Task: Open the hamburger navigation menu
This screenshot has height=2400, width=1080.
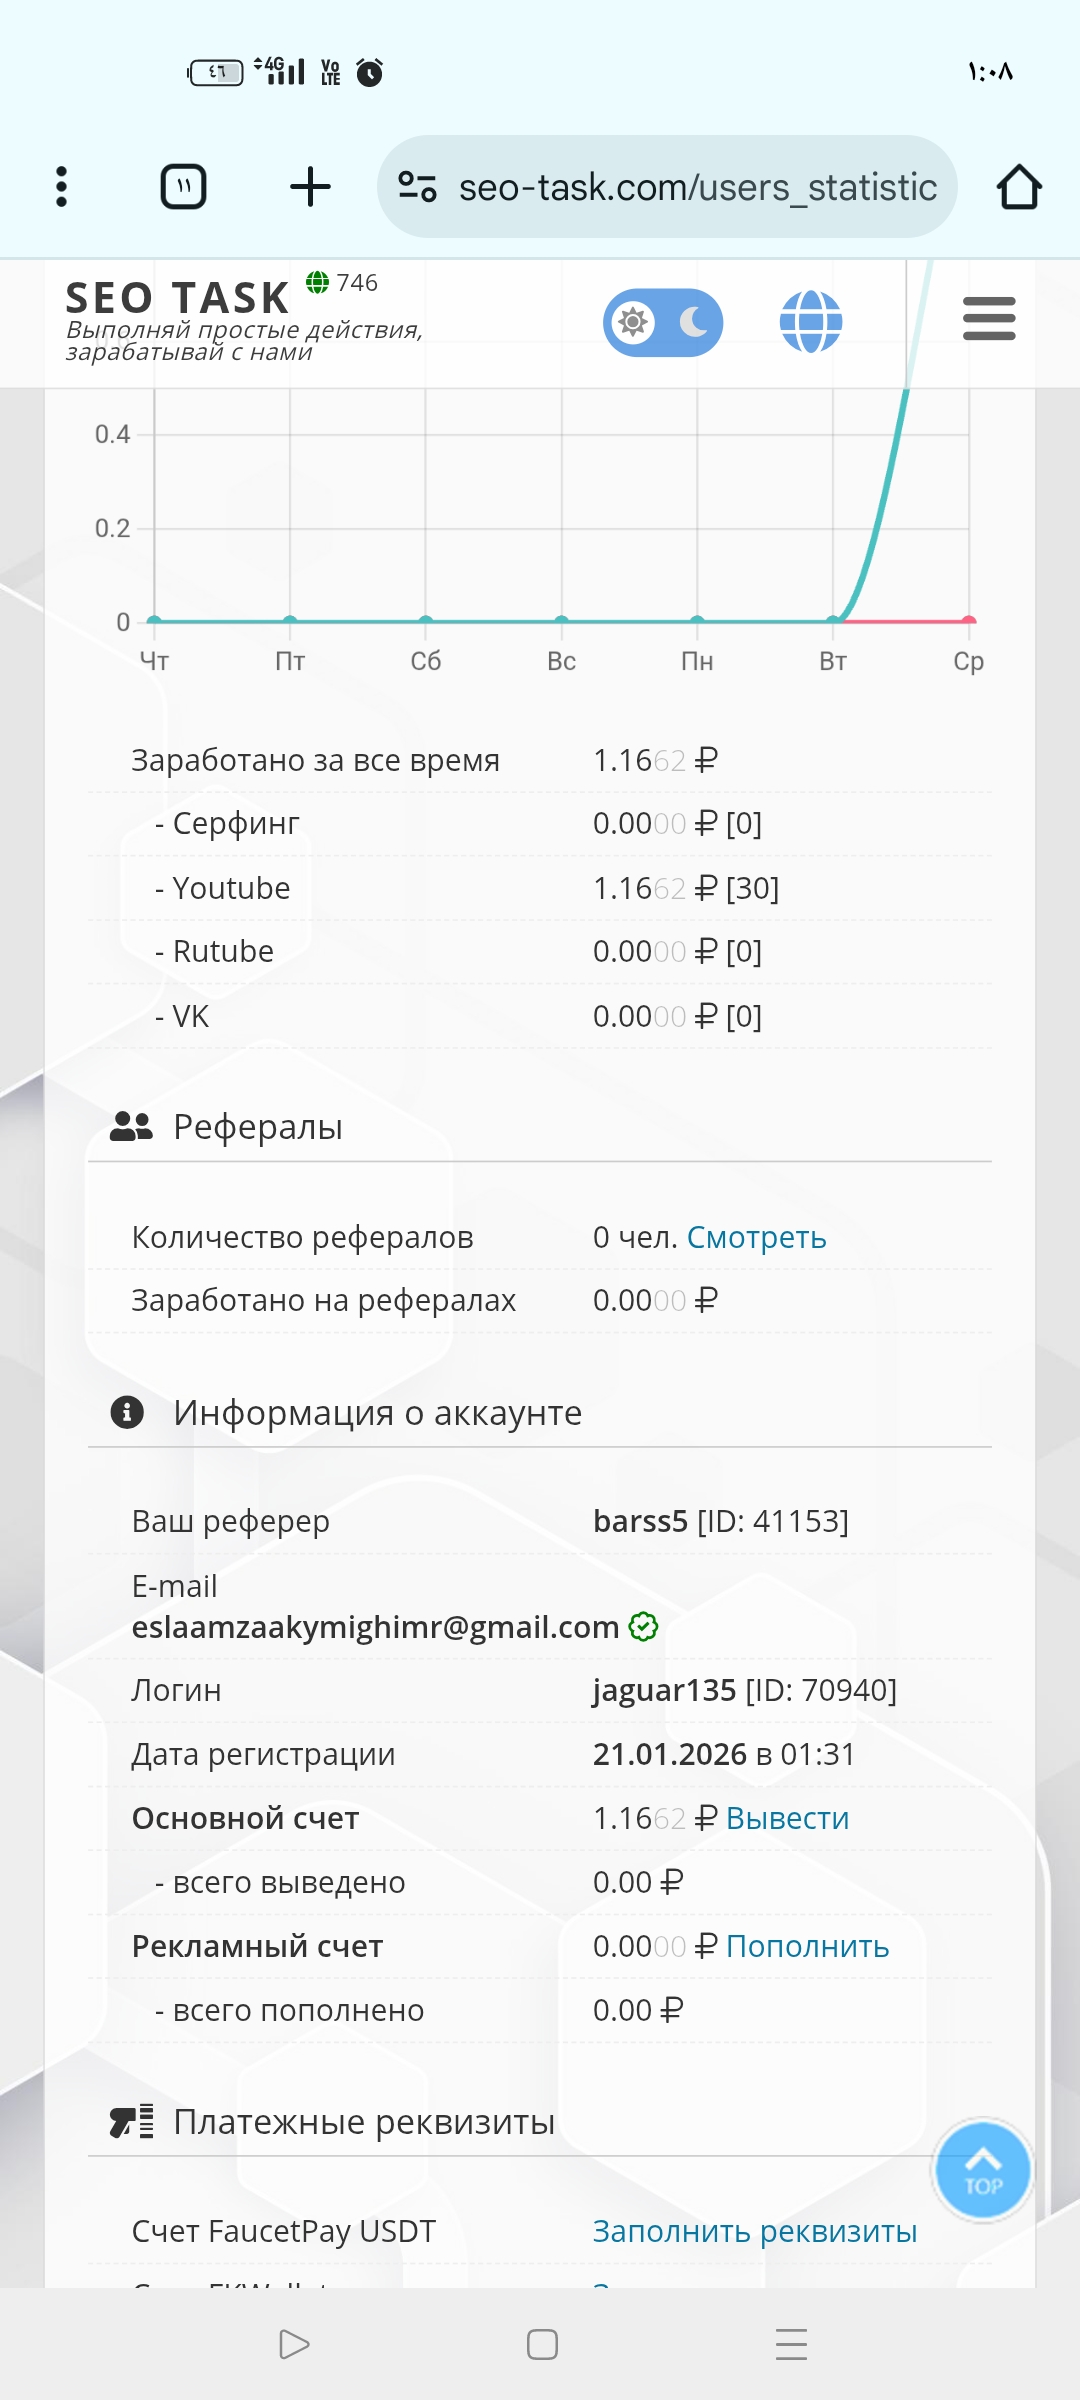Action: (x=988, y=319)
